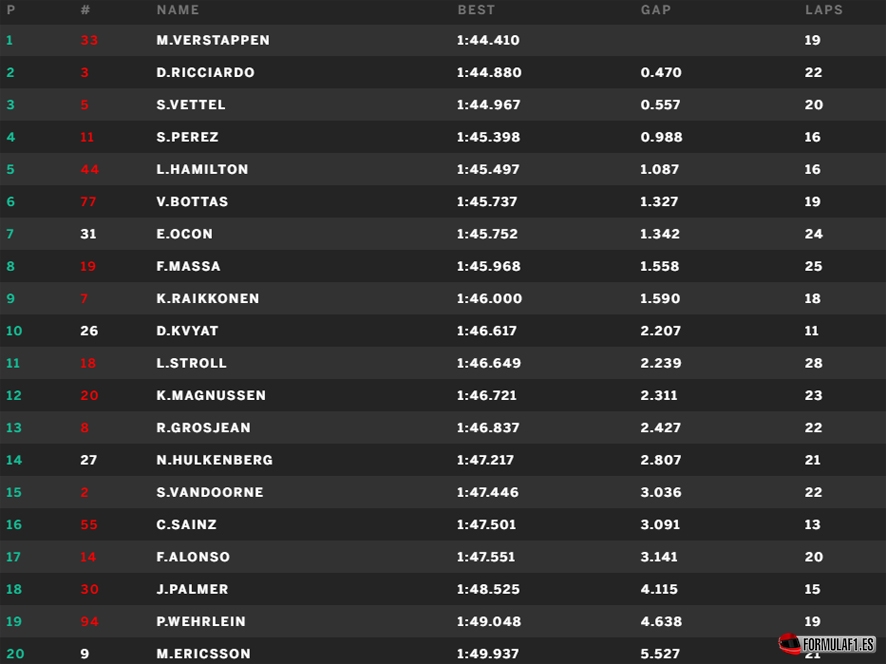Click K.RAIKKONEN best time 1:46.000
The width and height of the screenshot is (886, 664).
click(489, 298)
